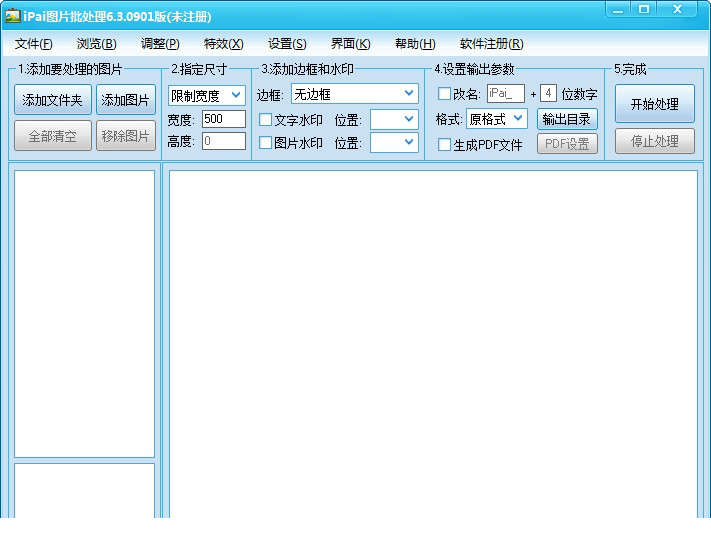
Task: Click the PDF设置 button
Action: click(x=567, y=143)
